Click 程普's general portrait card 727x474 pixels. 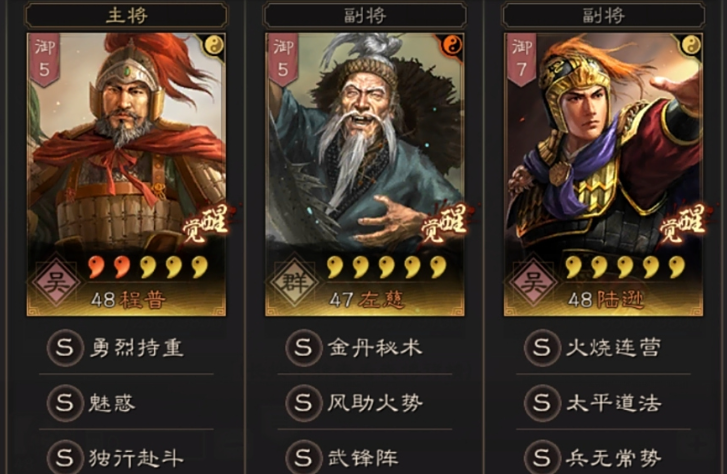coord(127,174)
